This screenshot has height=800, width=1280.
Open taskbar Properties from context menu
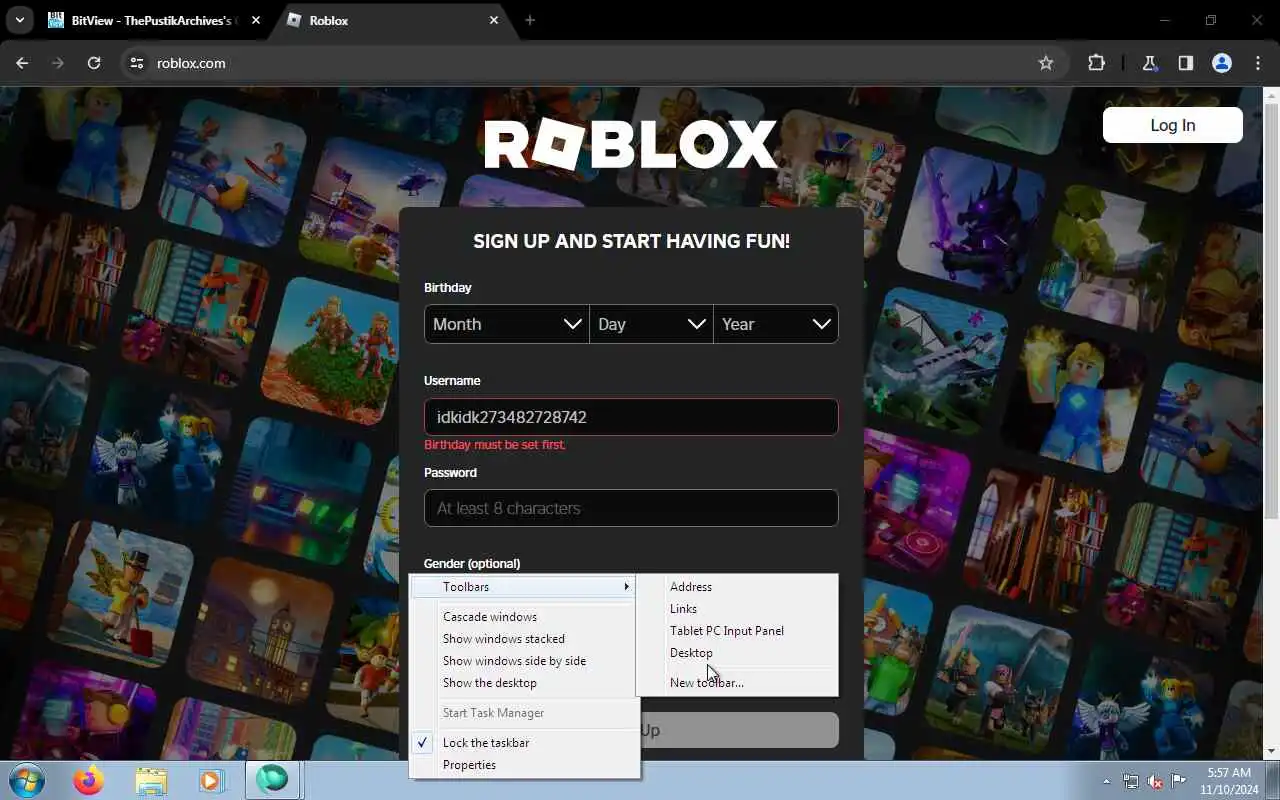click(524, 765)
